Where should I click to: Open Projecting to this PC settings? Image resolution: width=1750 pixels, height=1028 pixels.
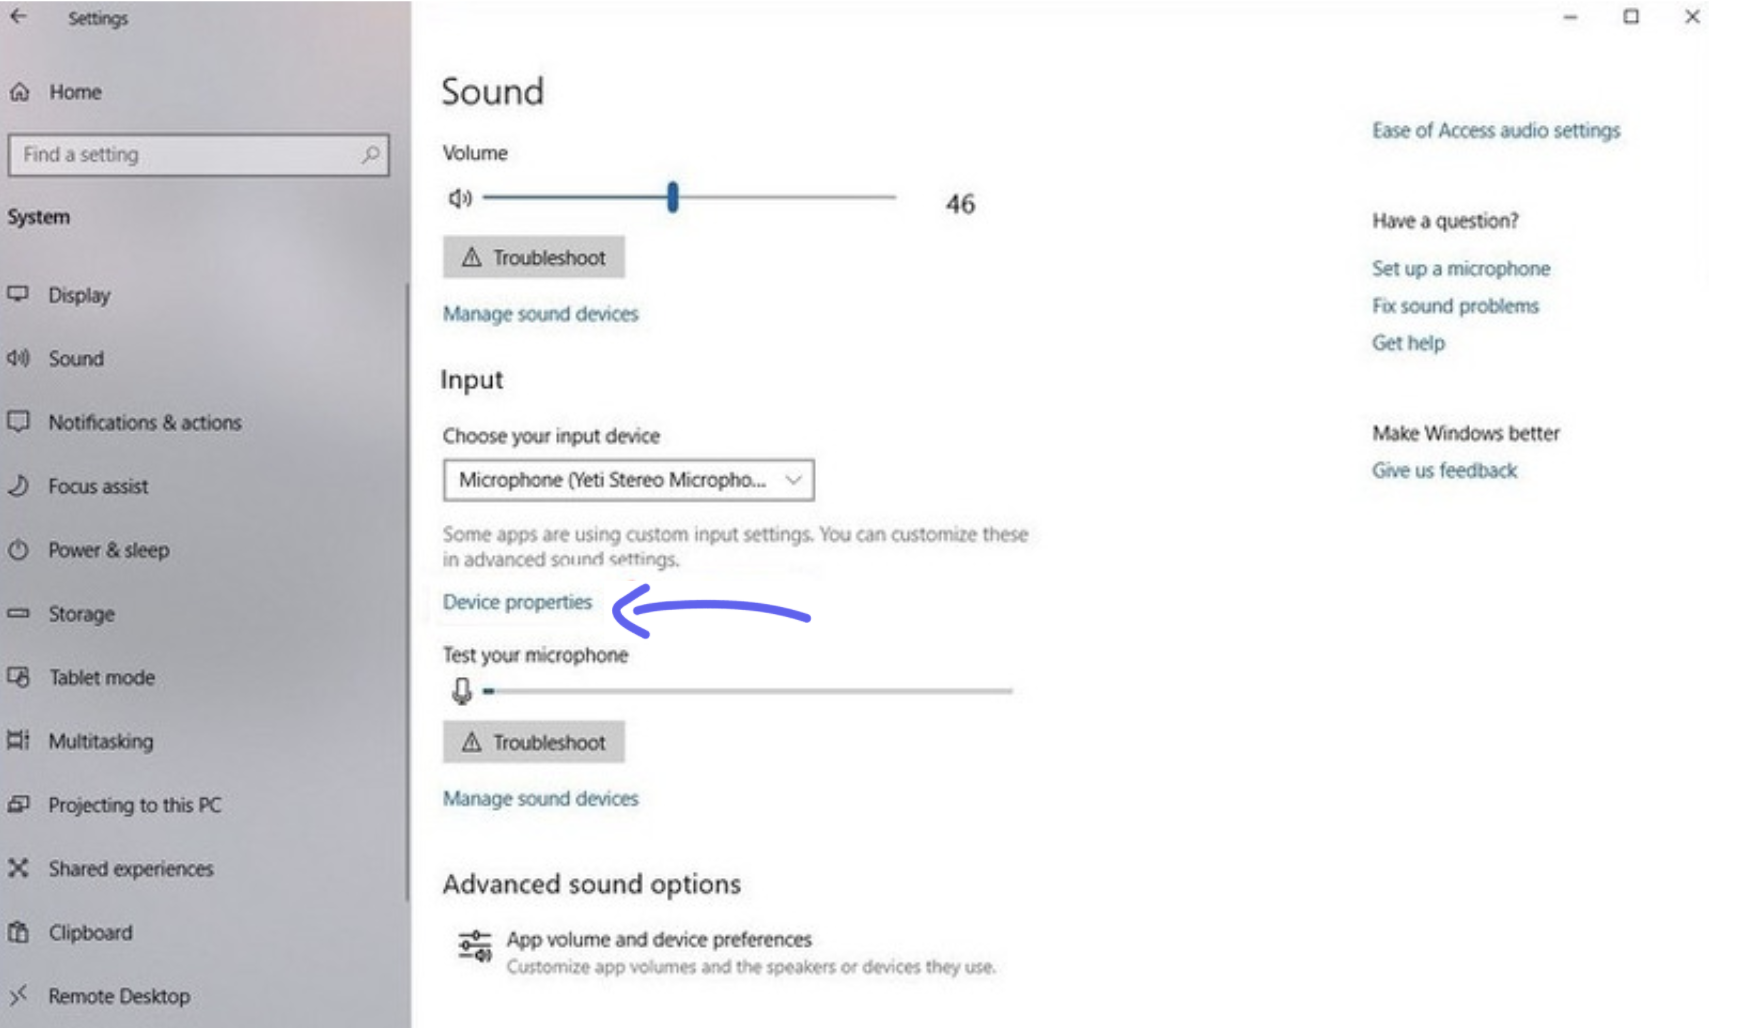pyautogui.click(x=135, y=805)
